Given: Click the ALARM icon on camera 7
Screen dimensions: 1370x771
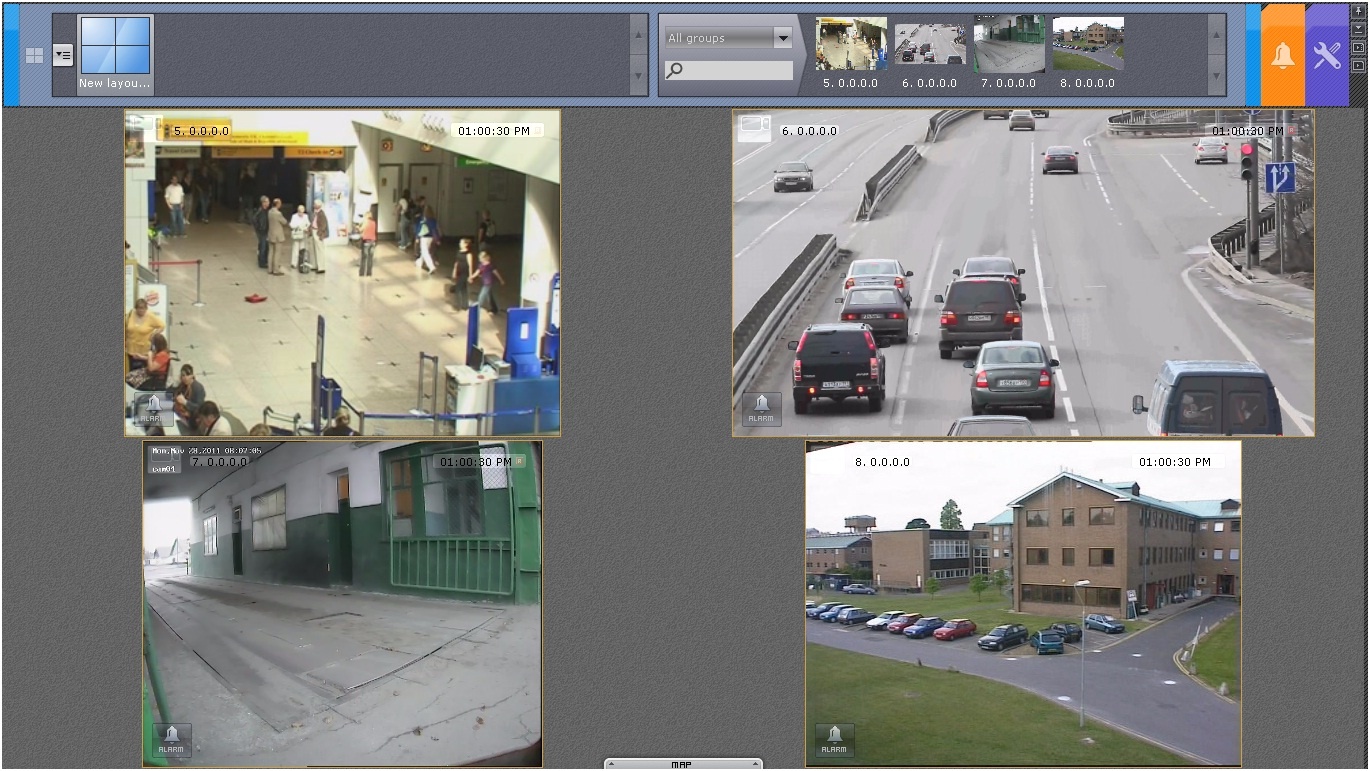Looking at the screenshot, I should (171, 740).
